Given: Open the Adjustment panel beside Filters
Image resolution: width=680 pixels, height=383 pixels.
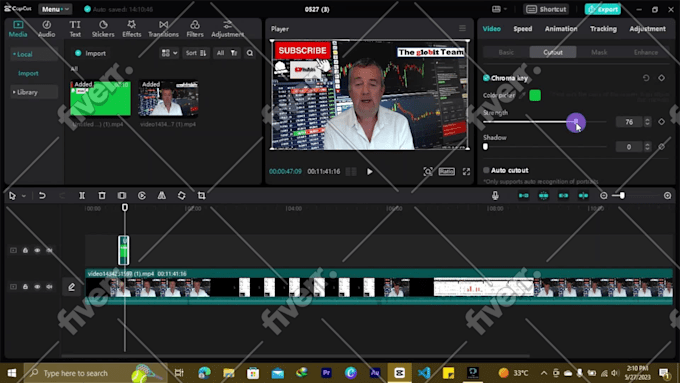Looking at the screenshot, I should coord(227,29).
